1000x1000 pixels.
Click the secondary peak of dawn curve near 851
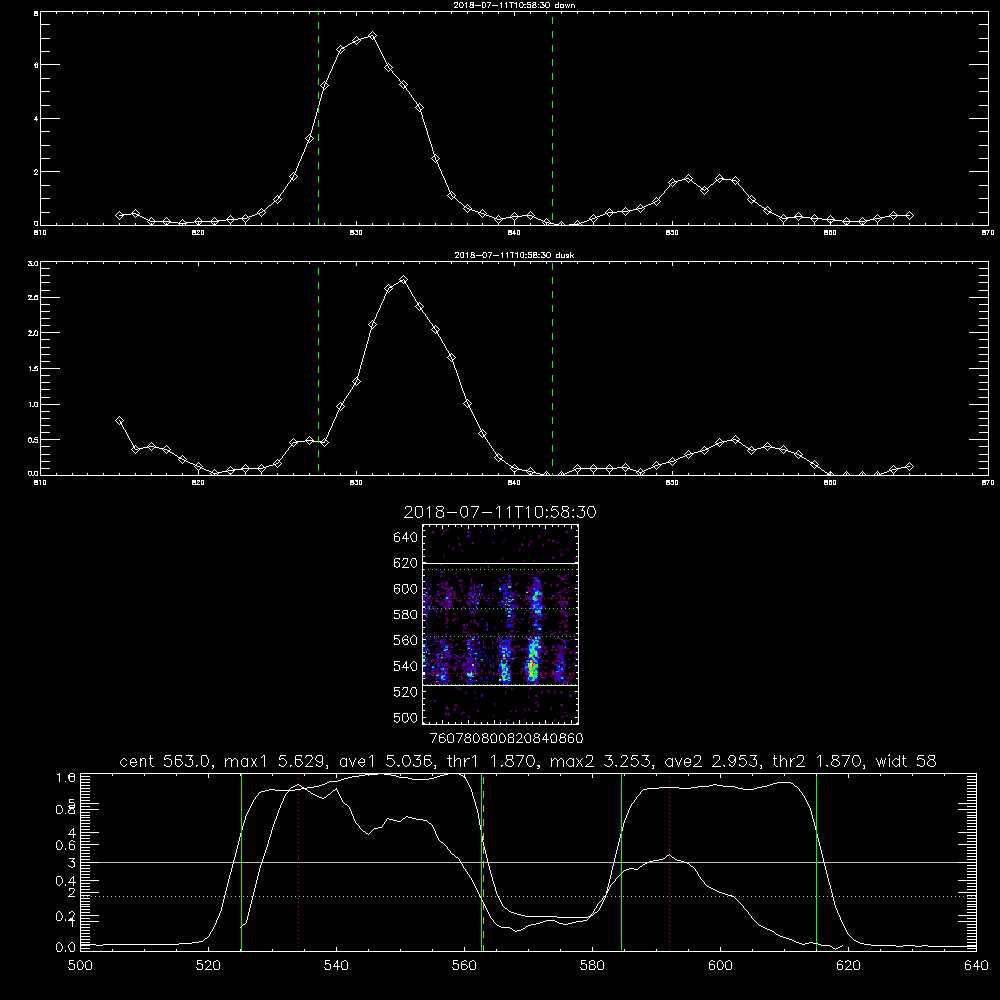688,179
